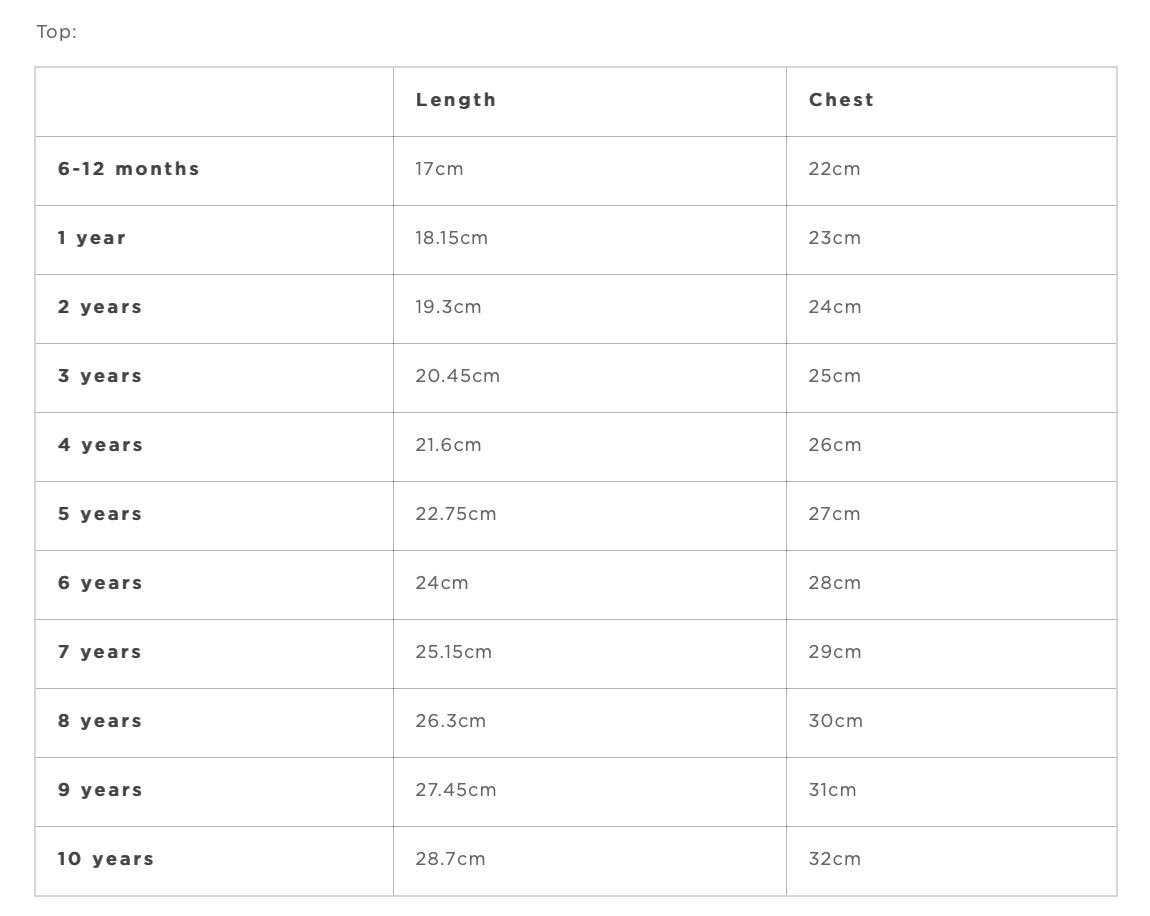Select the 6-12 months row label
The width and height of the screenshot is (1150, 916).
click(x=128, y=169)
